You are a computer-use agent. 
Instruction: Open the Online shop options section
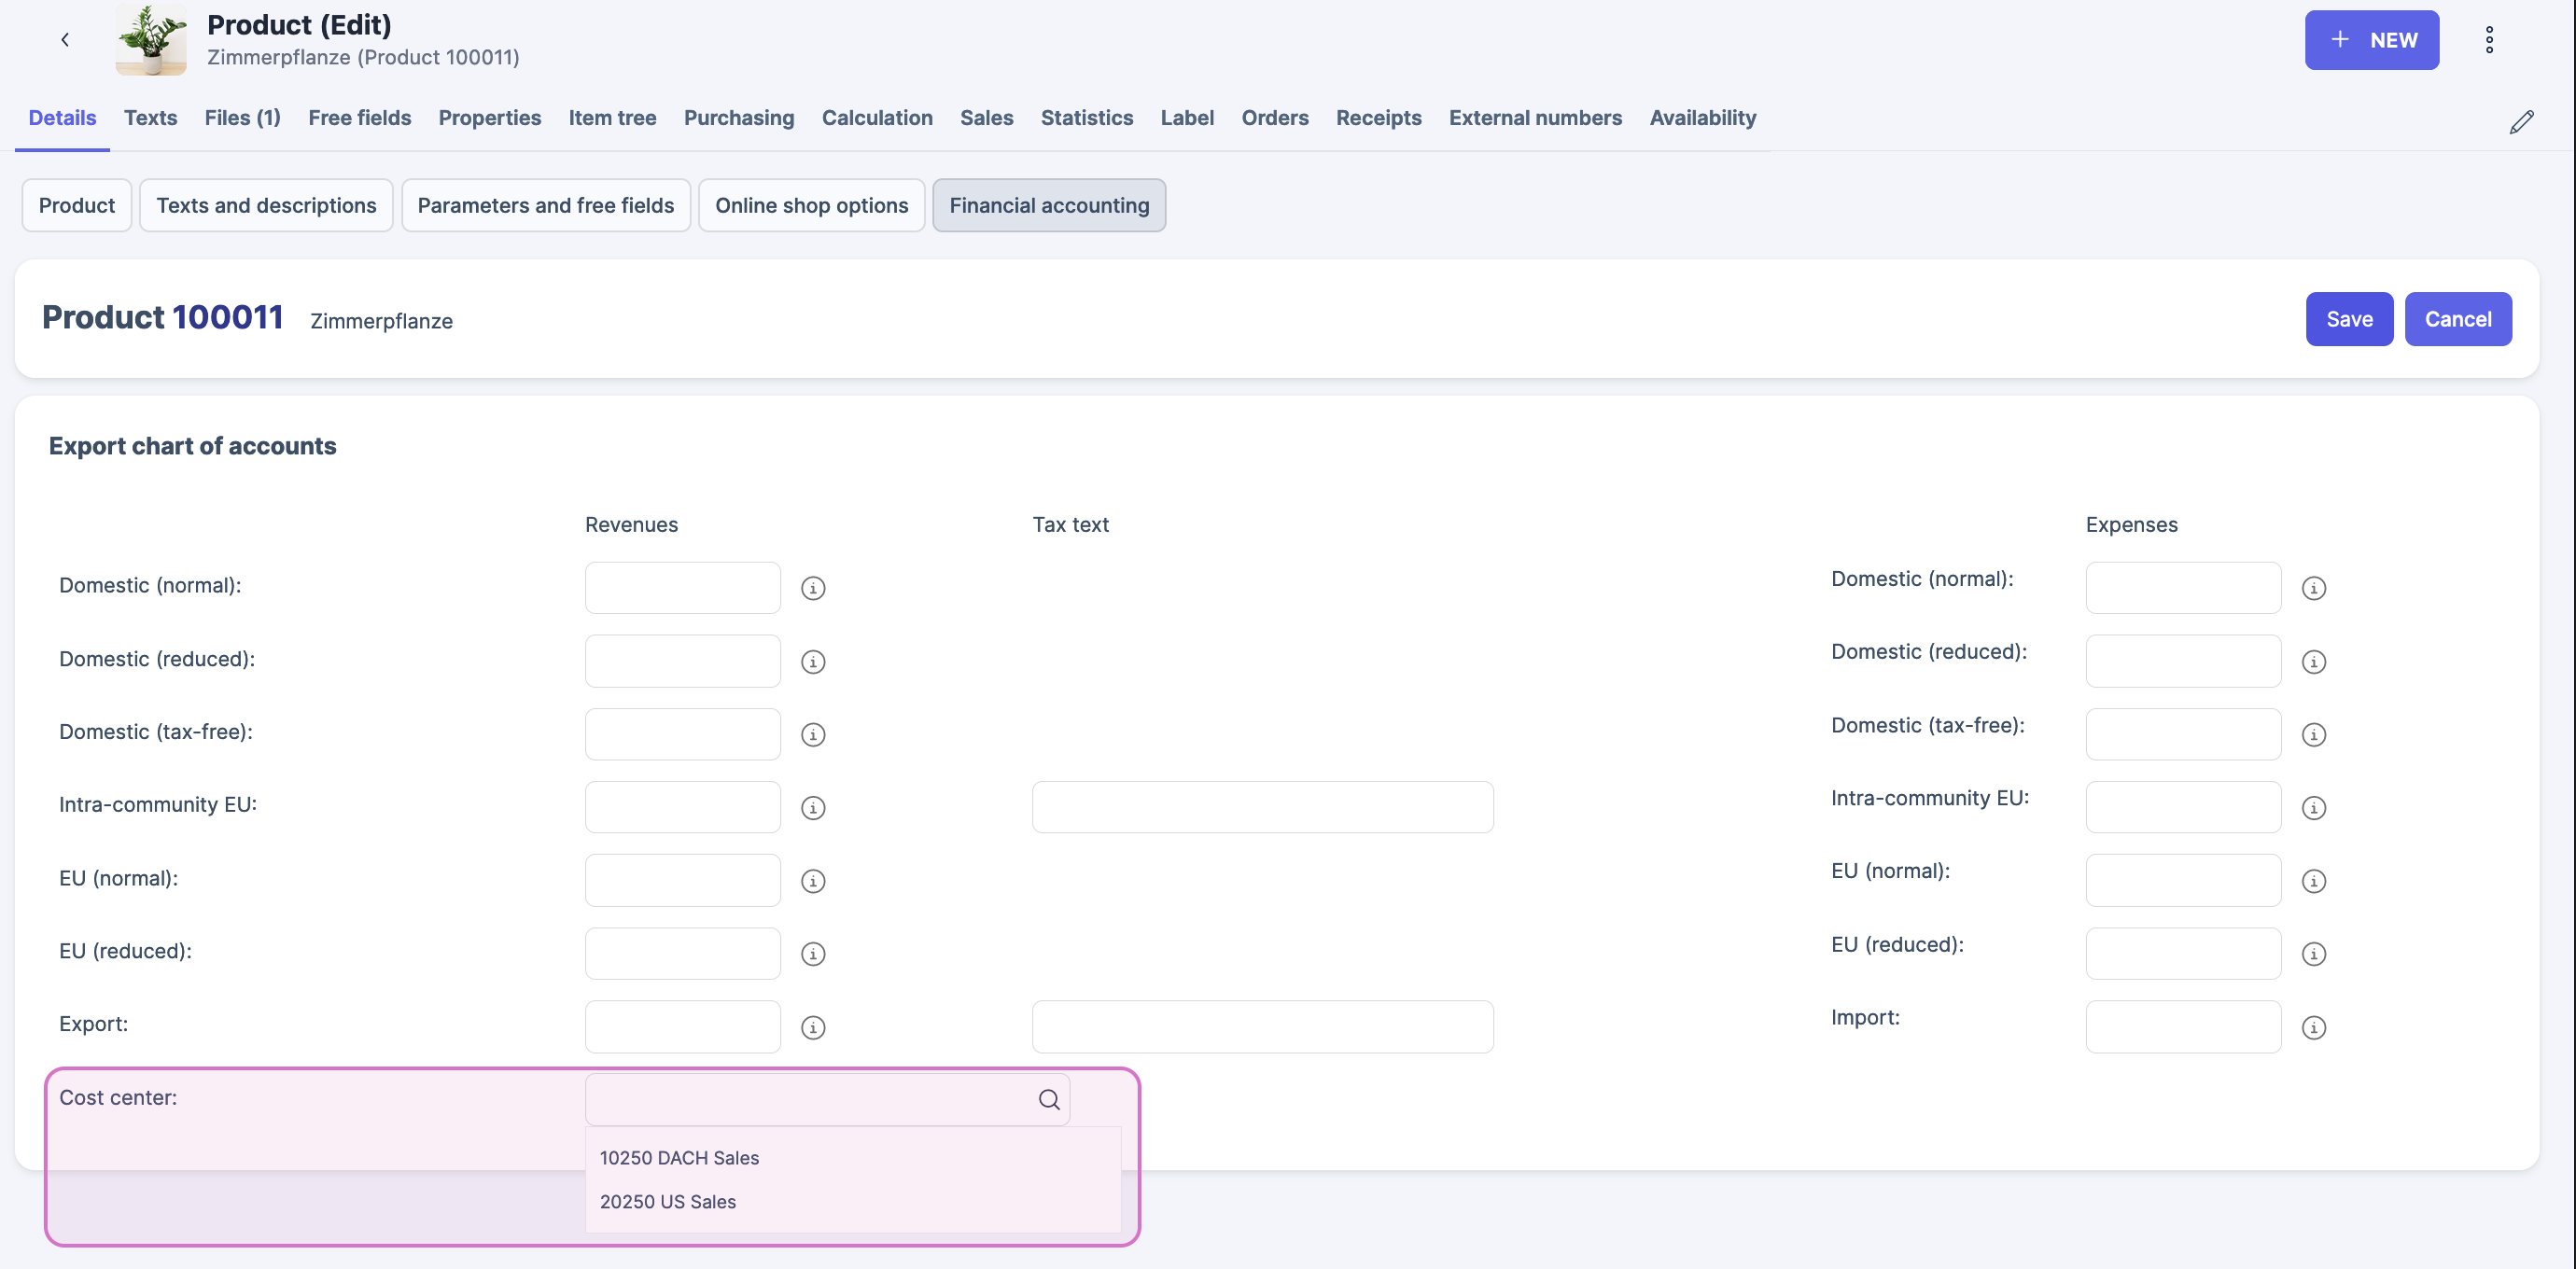(811, 205)
